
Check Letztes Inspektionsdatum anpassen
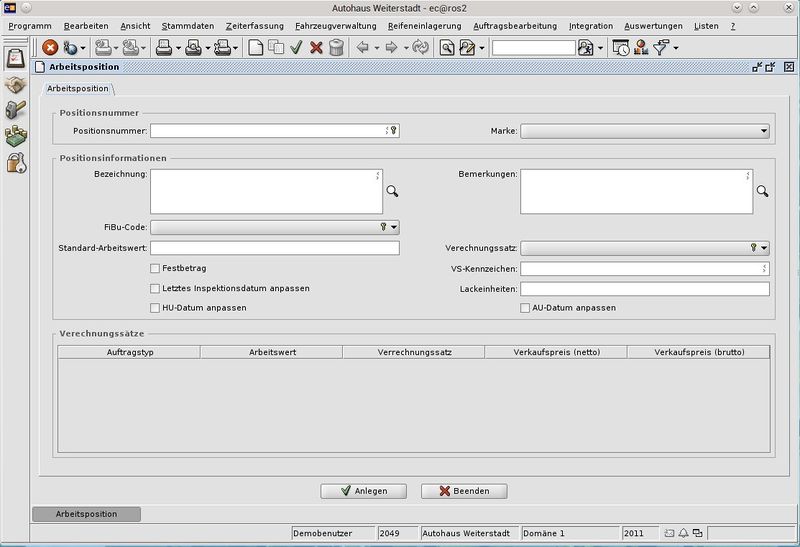pos(155,289)
